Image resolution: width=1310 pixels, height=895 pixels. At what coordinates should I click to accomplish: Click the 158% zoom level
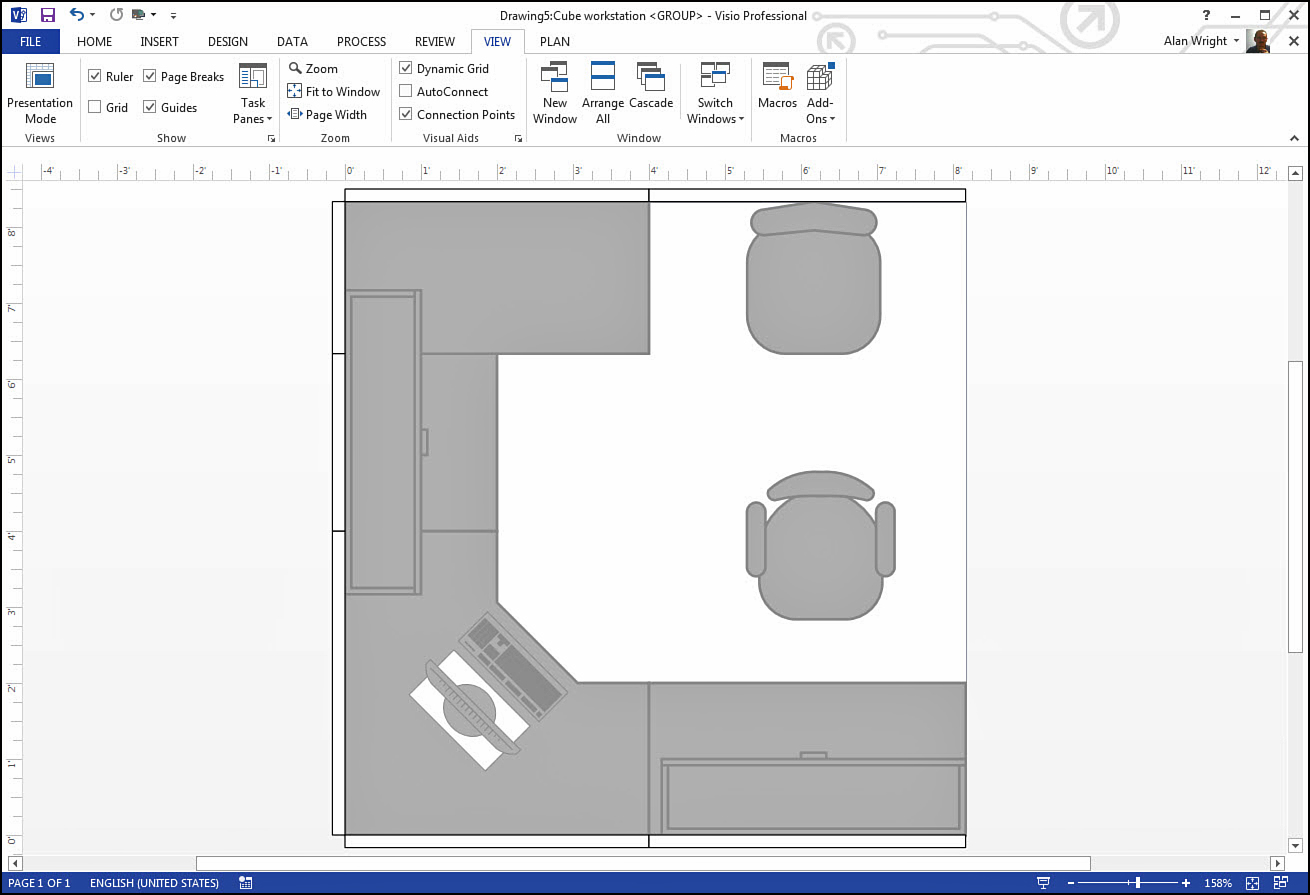[x=1218, y=883]
